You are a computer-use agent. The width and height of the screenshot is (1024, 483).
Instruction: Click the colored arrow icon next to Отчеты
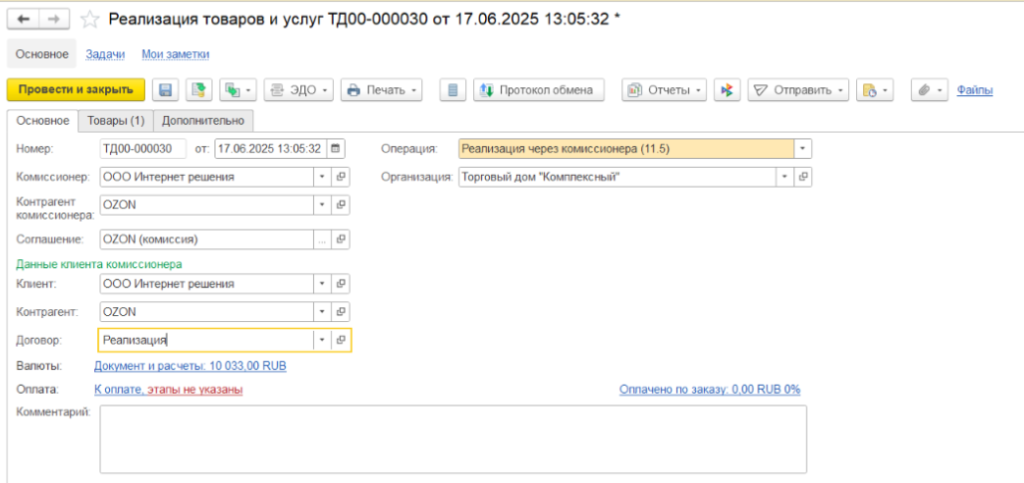pyautogui.click(x=729, y=90)
